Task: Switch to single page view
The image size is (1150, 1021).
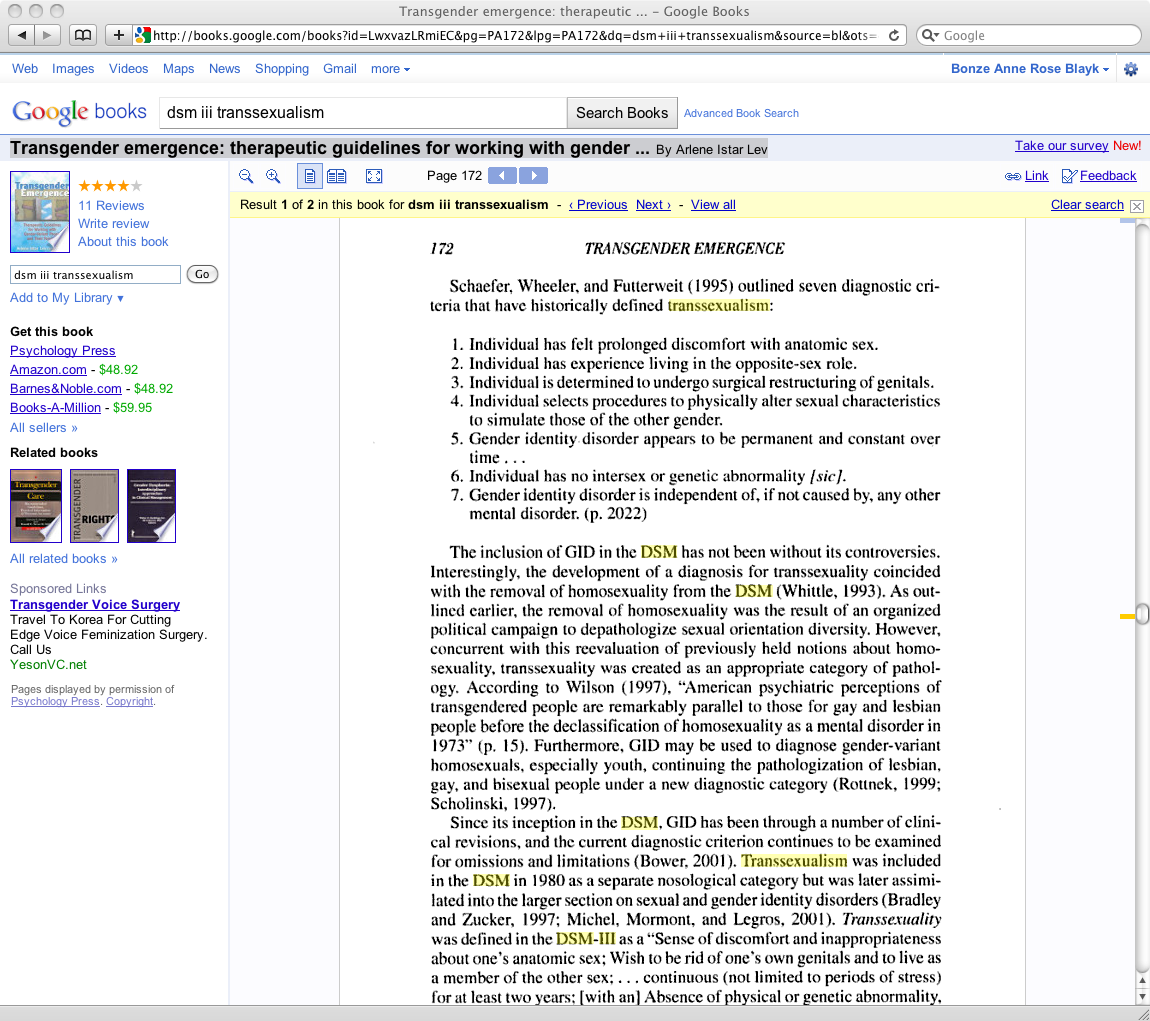Action: pos(310,176)
